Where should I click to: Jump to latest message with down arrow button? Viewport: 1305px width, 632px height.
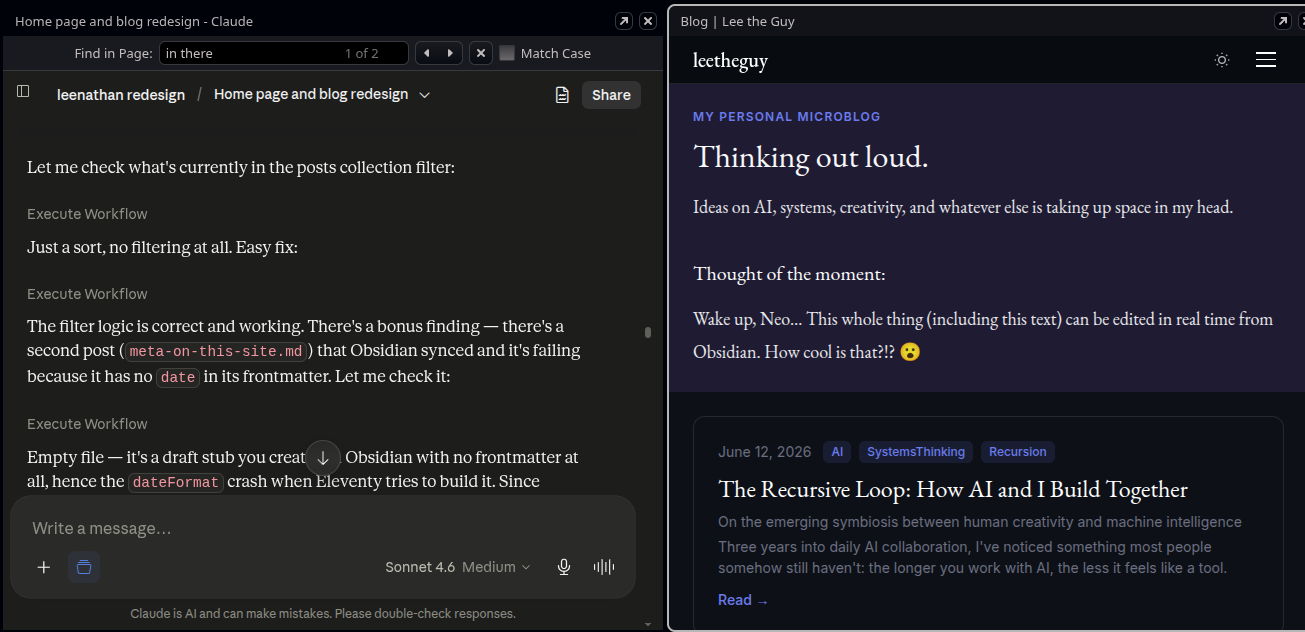pyautogui.click(x=323, y=458)
